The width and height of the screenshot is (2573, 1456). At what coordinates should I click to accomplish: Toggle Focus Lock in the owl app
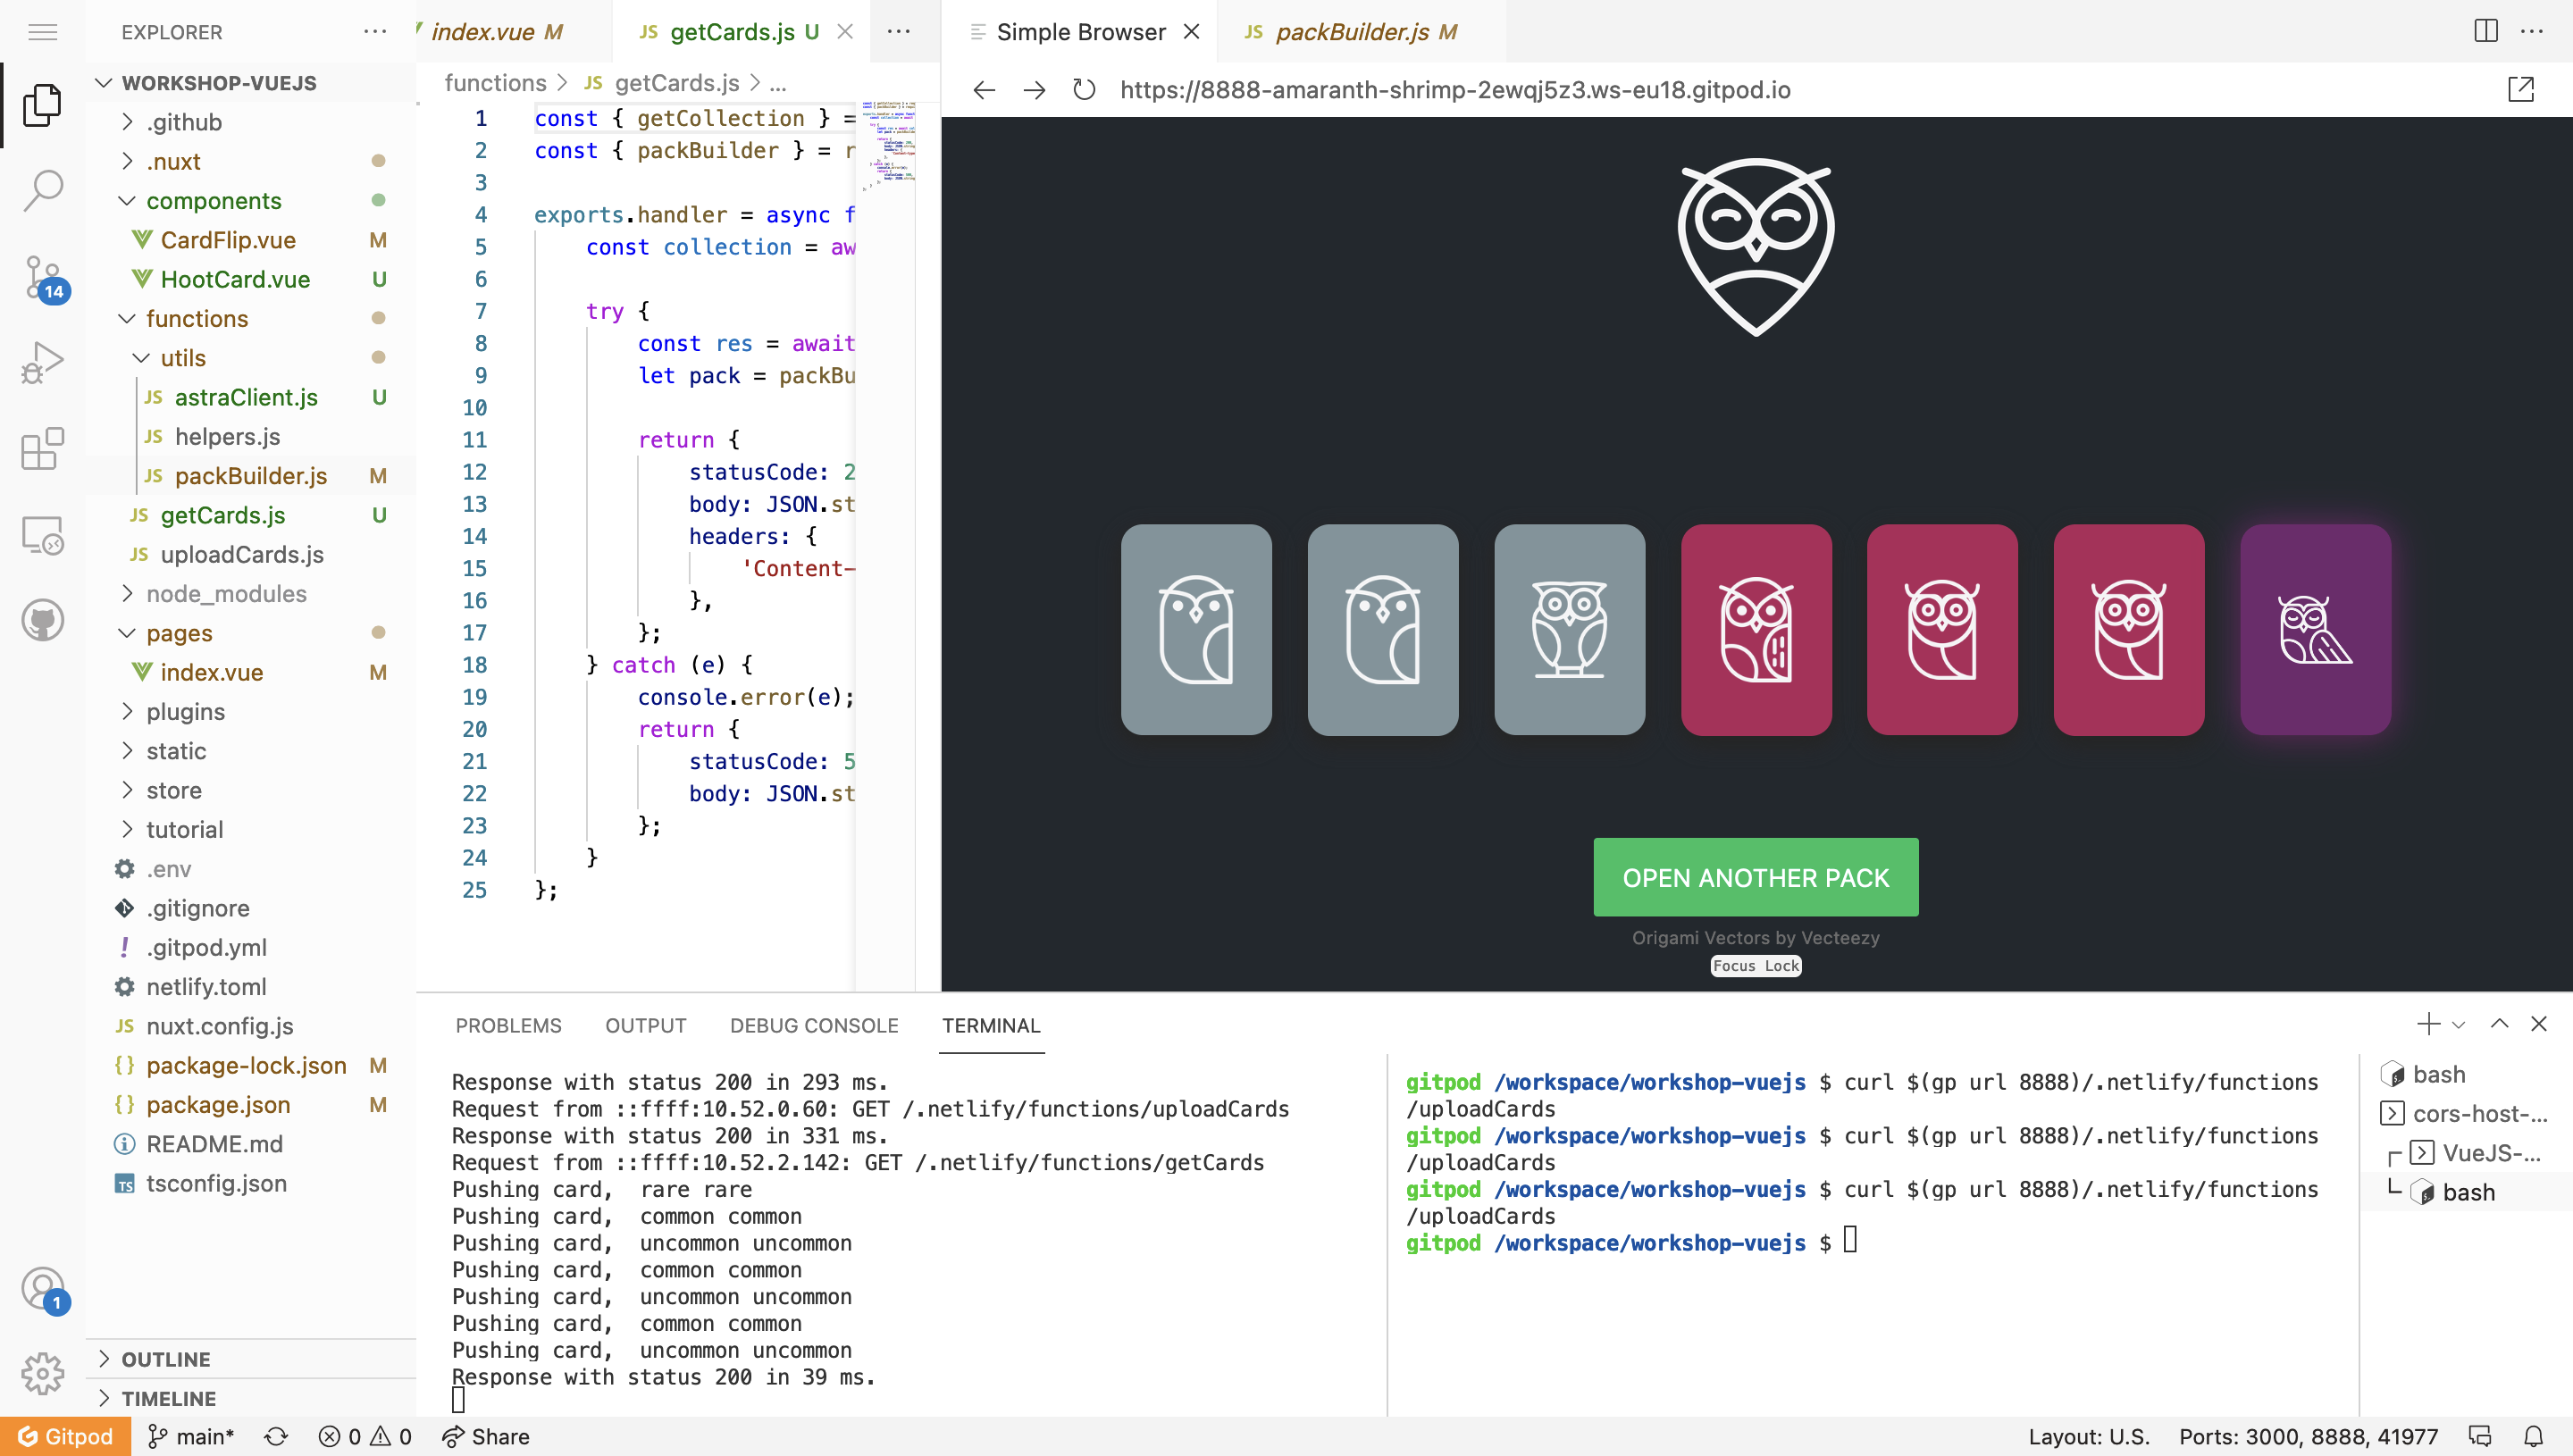(x=1755, y=966)
